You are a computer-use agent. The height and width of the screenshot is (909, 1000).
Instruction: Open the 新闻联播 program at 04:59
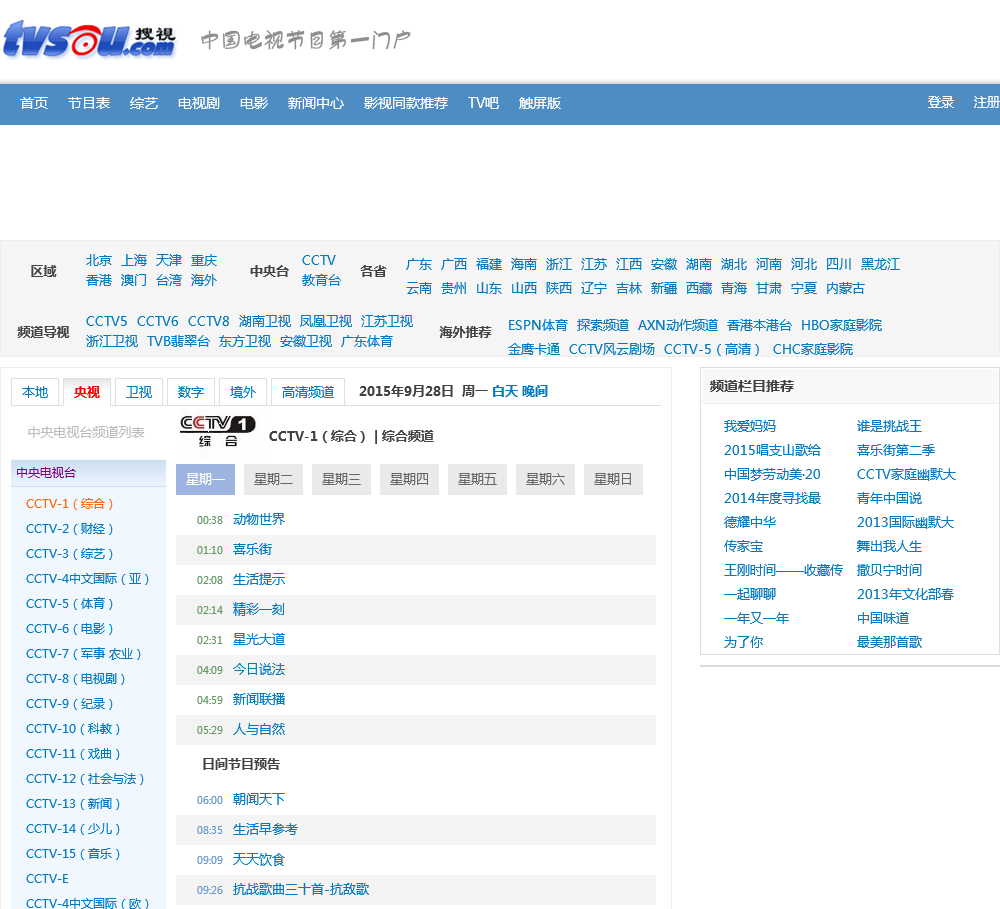pyautogui.click(x=259, y=699)
